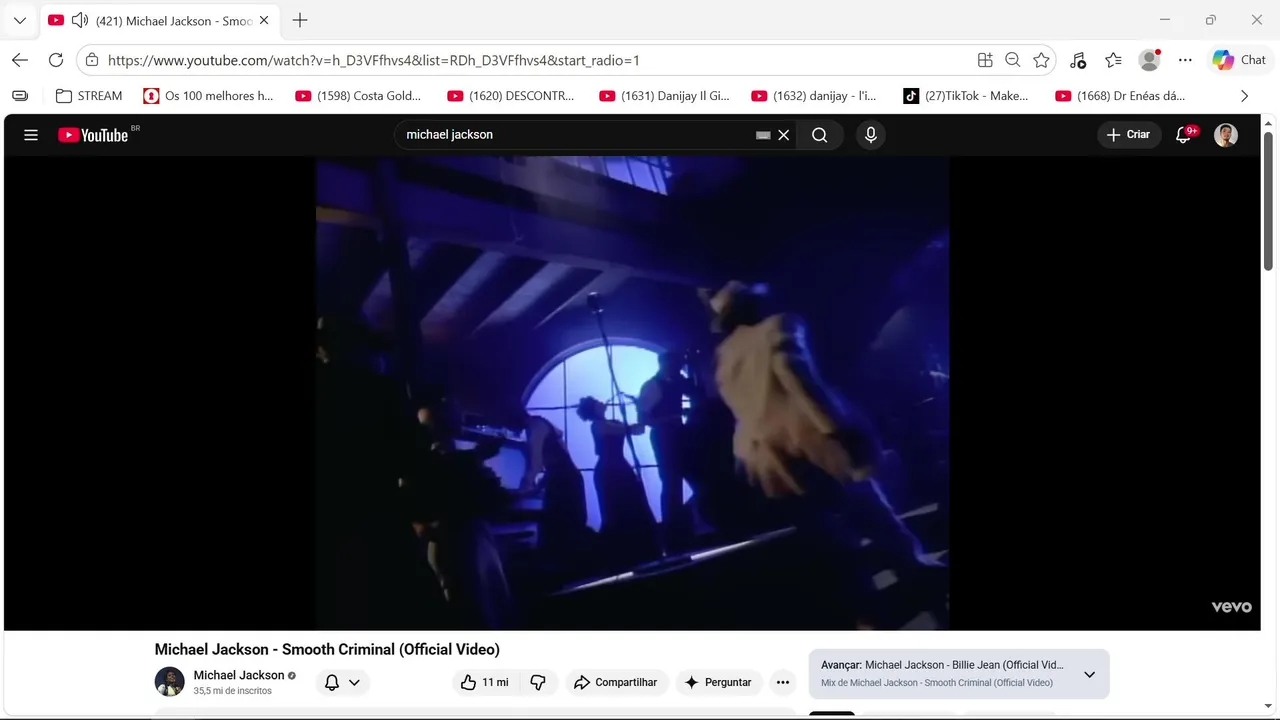Click the video title Smooth Criminal text
Viewport: 1280px width, 720px height.
tap(327, 649)
